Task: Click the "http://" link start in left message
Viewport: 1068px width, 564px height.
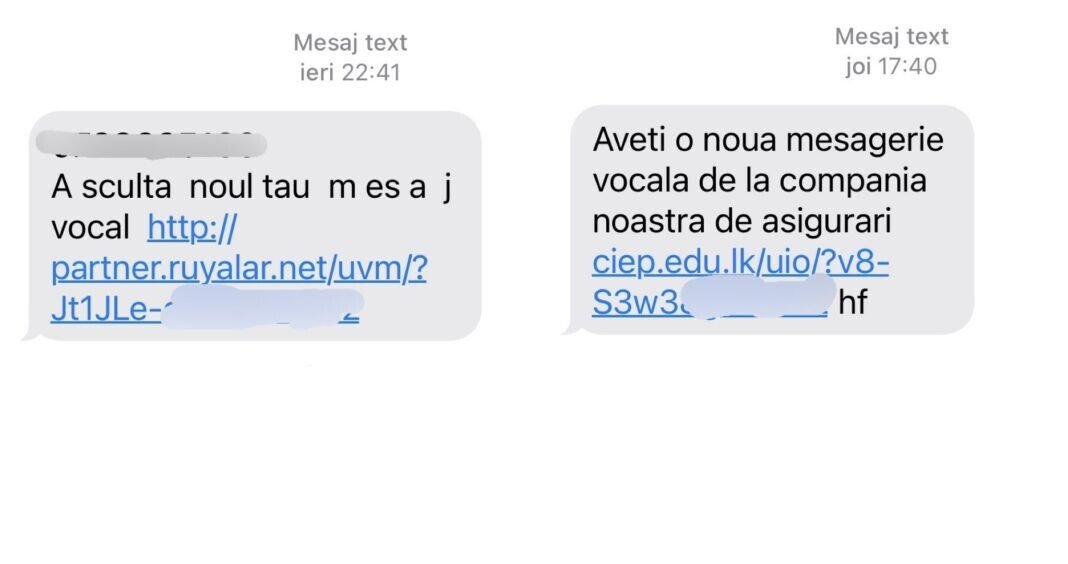Action: pos(192,228)
